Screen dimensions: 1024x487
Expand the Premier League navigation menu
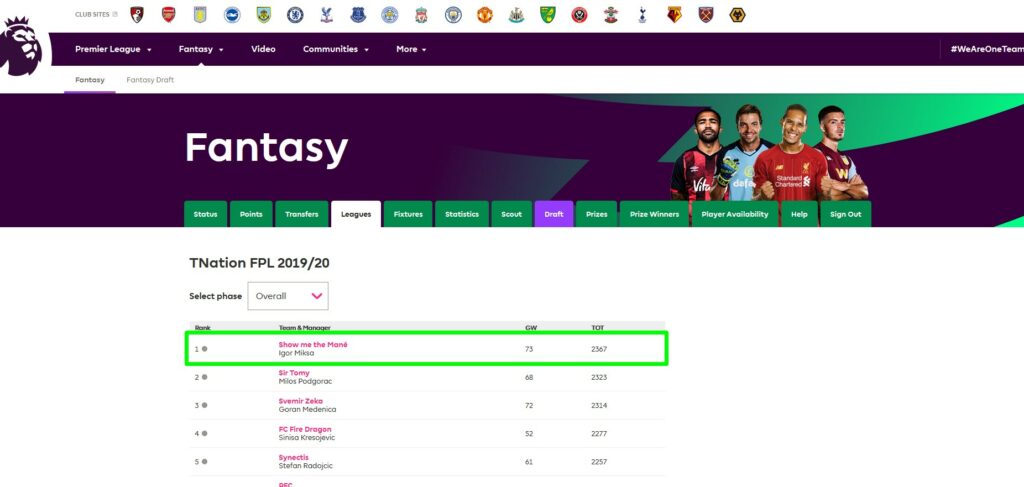point(113,49)
